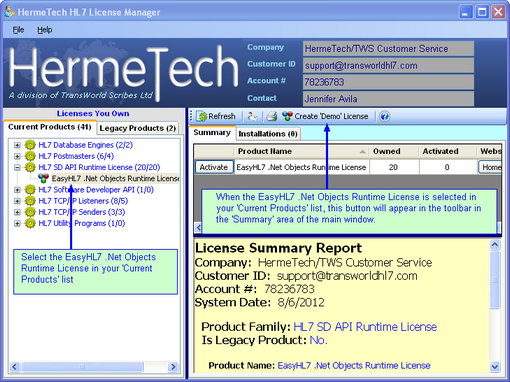Click right arrow of product tree scrollbar
Viewport: 510px width, 382px height.
pyautogui.click(x=173, y=367)
